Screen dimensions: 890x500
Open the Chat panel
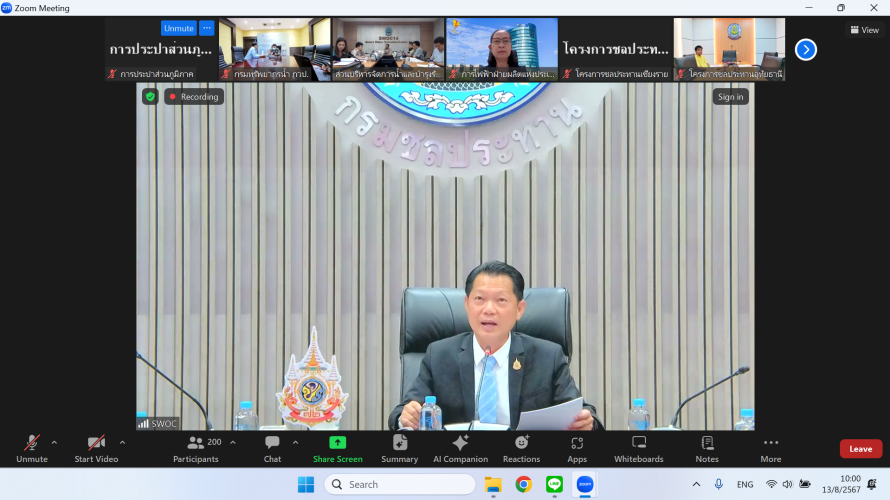tap(272, 448)
